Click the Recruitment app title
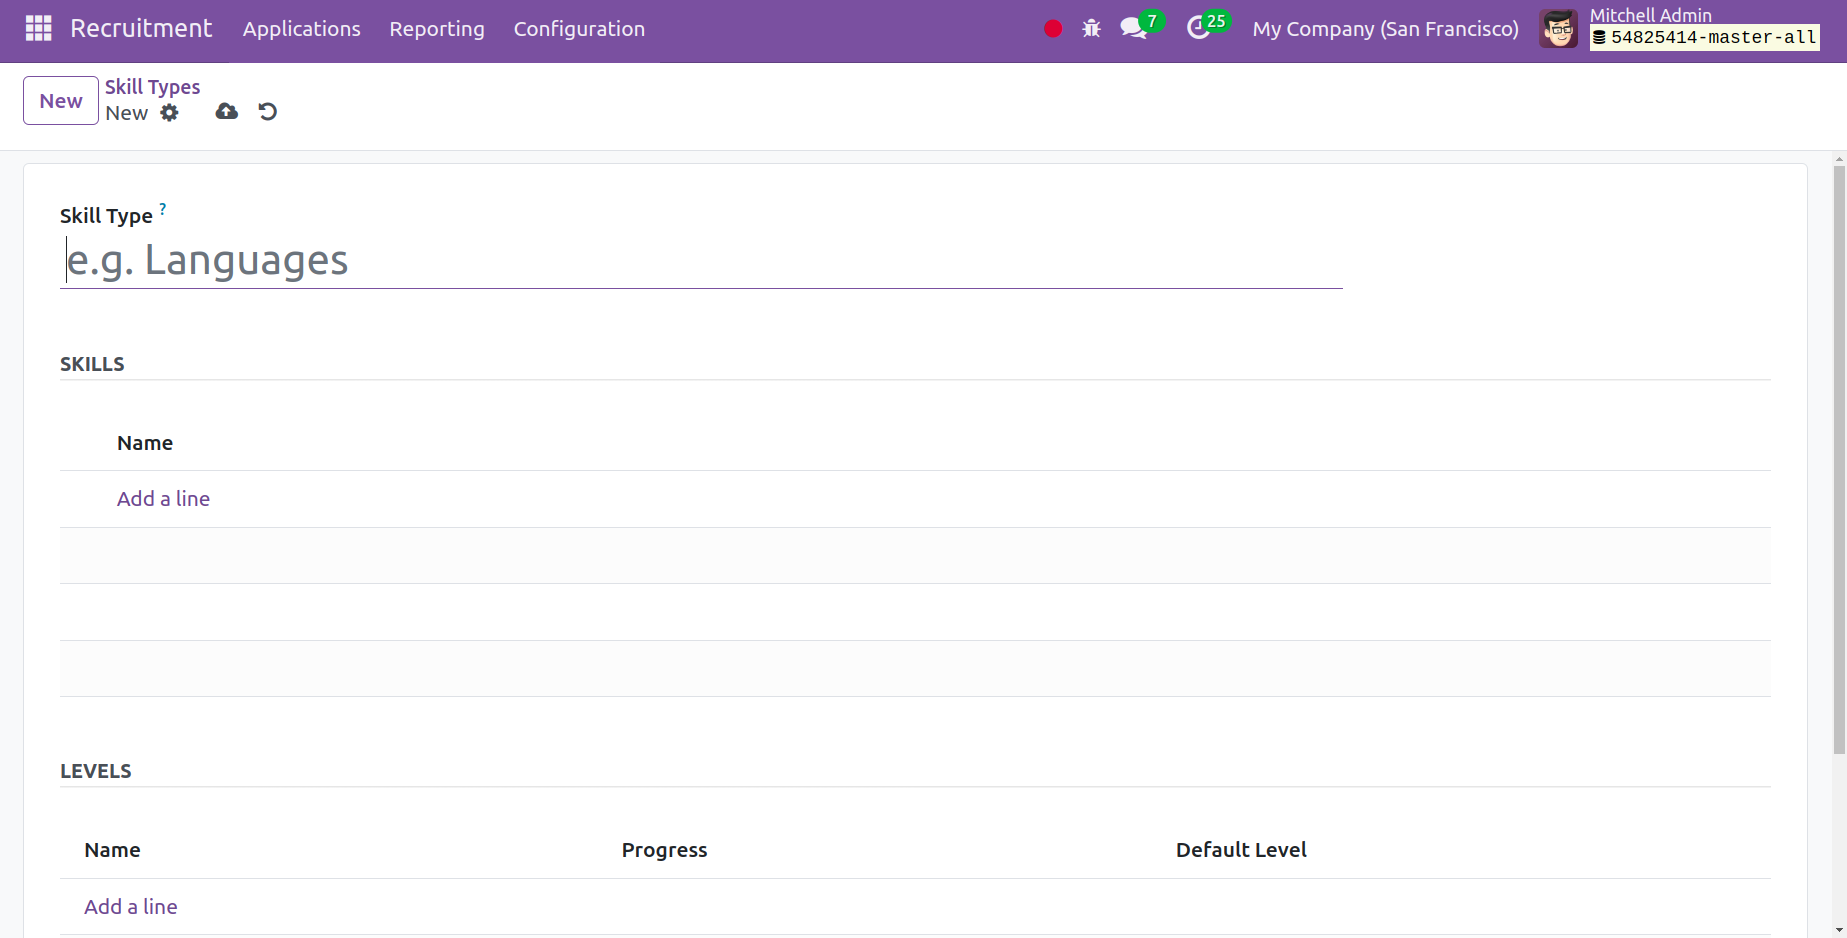The image size is (1847, 938). click(141, 28)
